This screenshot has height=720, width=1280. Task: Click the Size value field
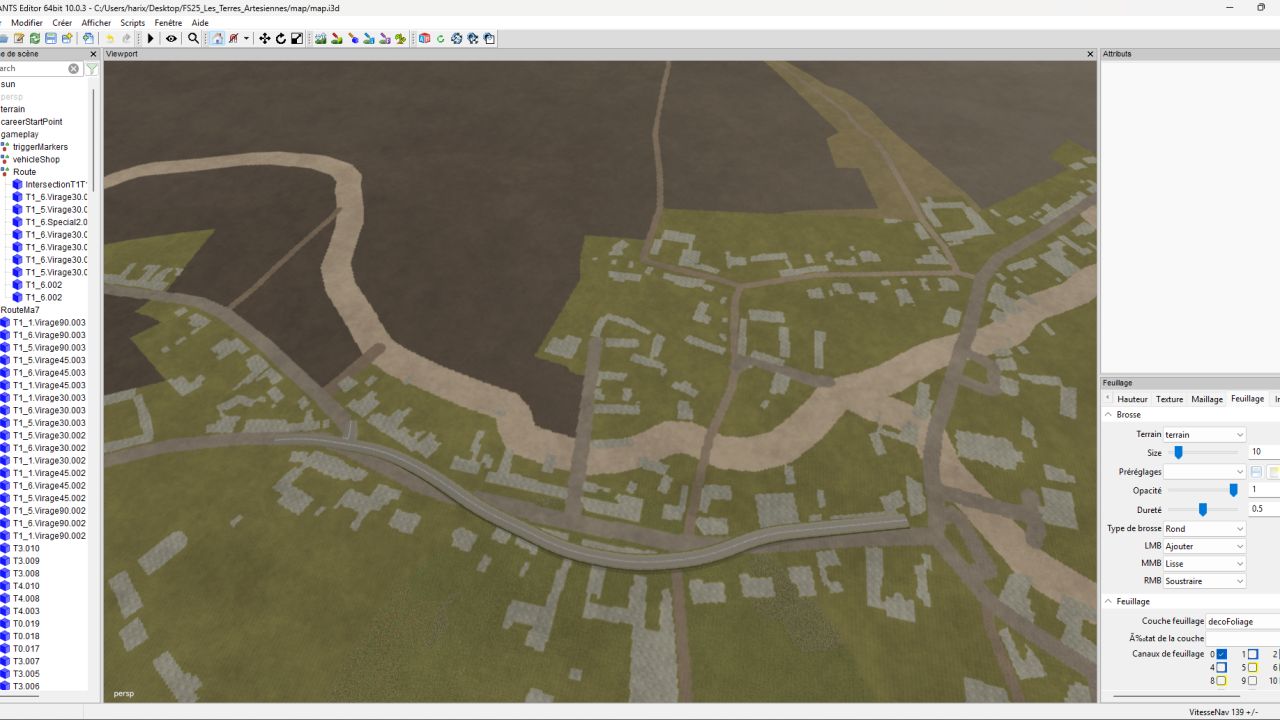pos(1264,453)
